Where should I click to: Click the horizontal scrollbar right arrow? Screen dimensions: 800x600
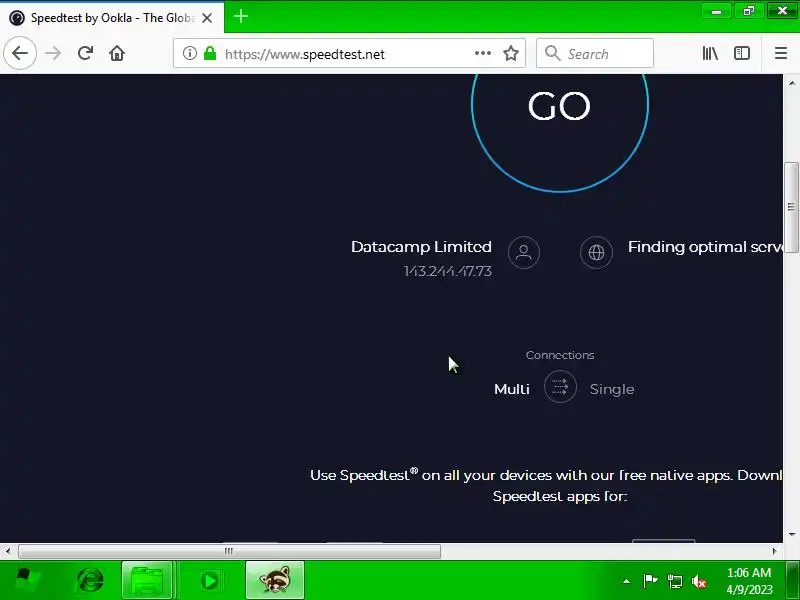pyautogui.click(x=774, y=551)
